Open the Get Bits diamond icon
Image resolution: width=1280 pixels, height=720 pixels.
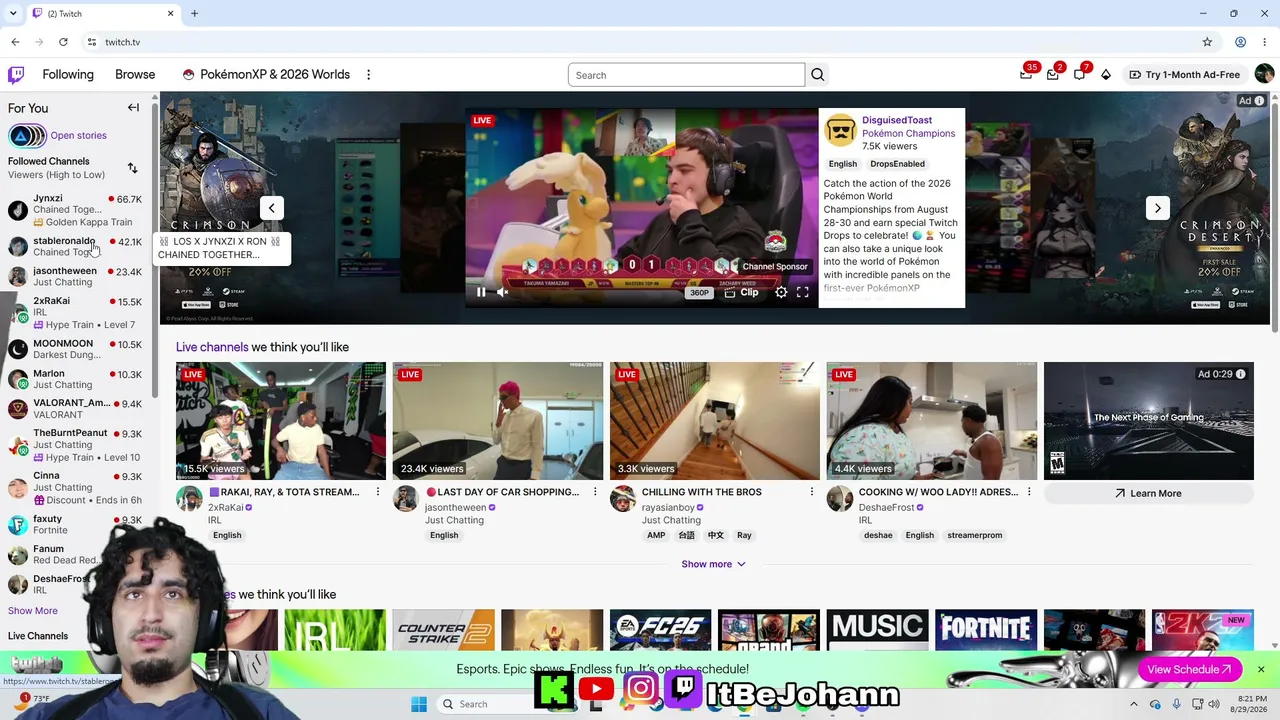tap(1106, 75)
